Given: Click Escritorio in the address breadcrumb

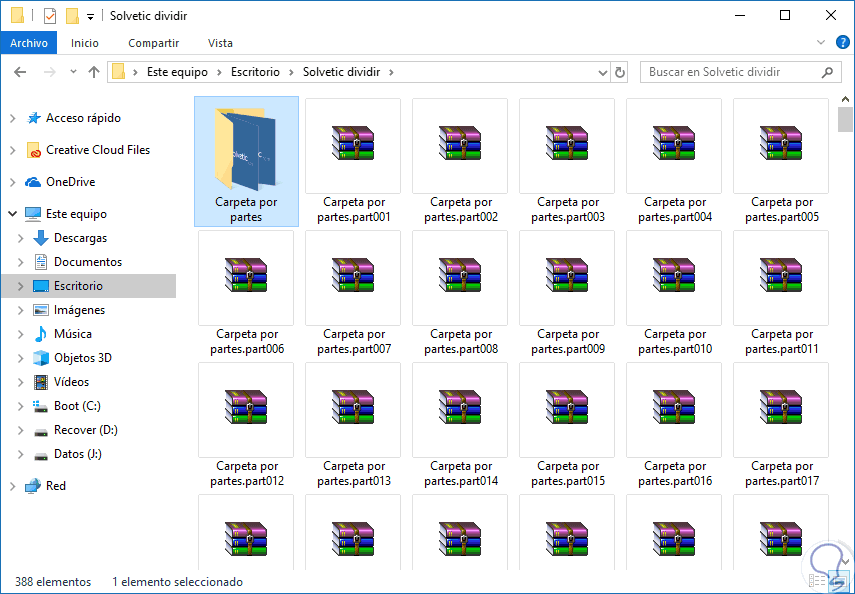Looking at the screenshot, I should tap(255, 72).
